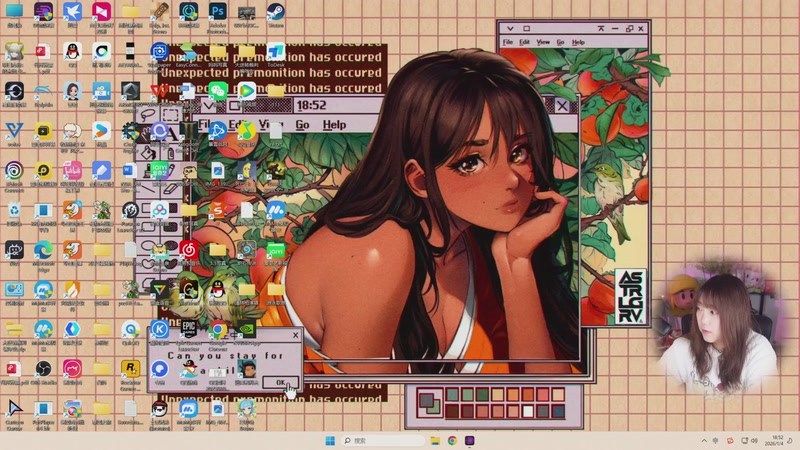Select the Recycle Bin icon

tap(14, 210)
